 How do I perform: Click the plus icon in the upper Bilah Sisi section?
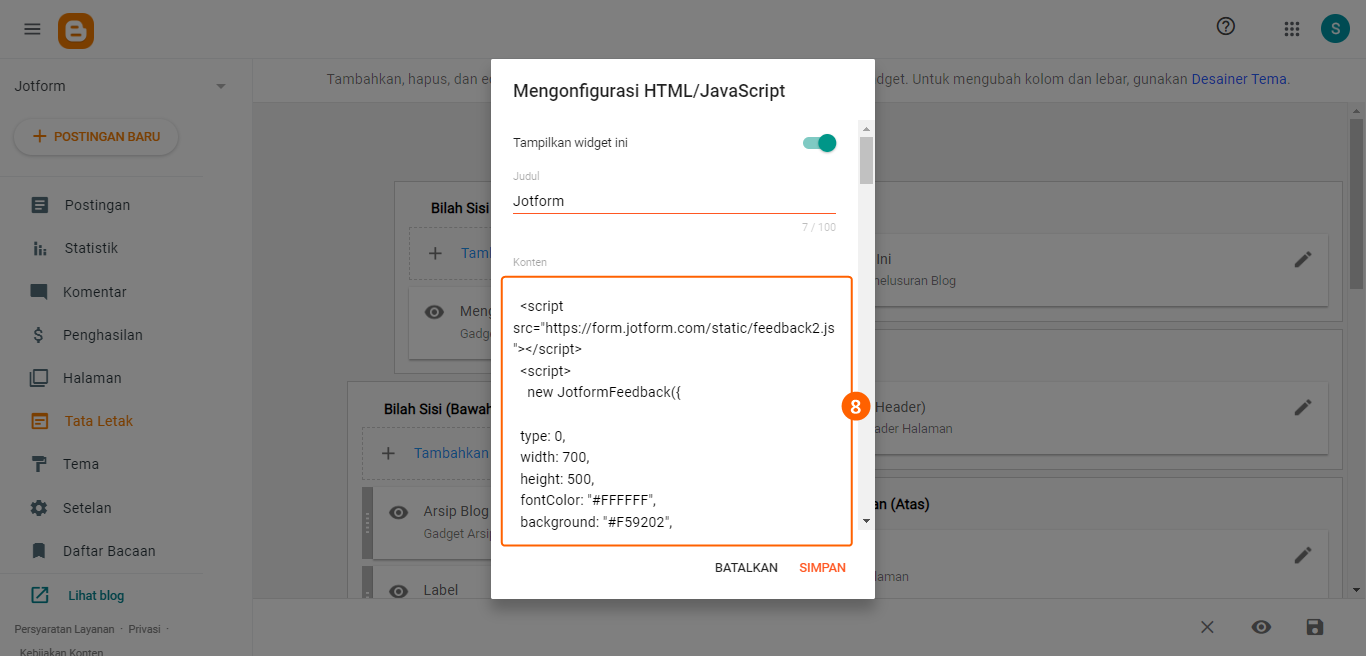pos(435,253)
